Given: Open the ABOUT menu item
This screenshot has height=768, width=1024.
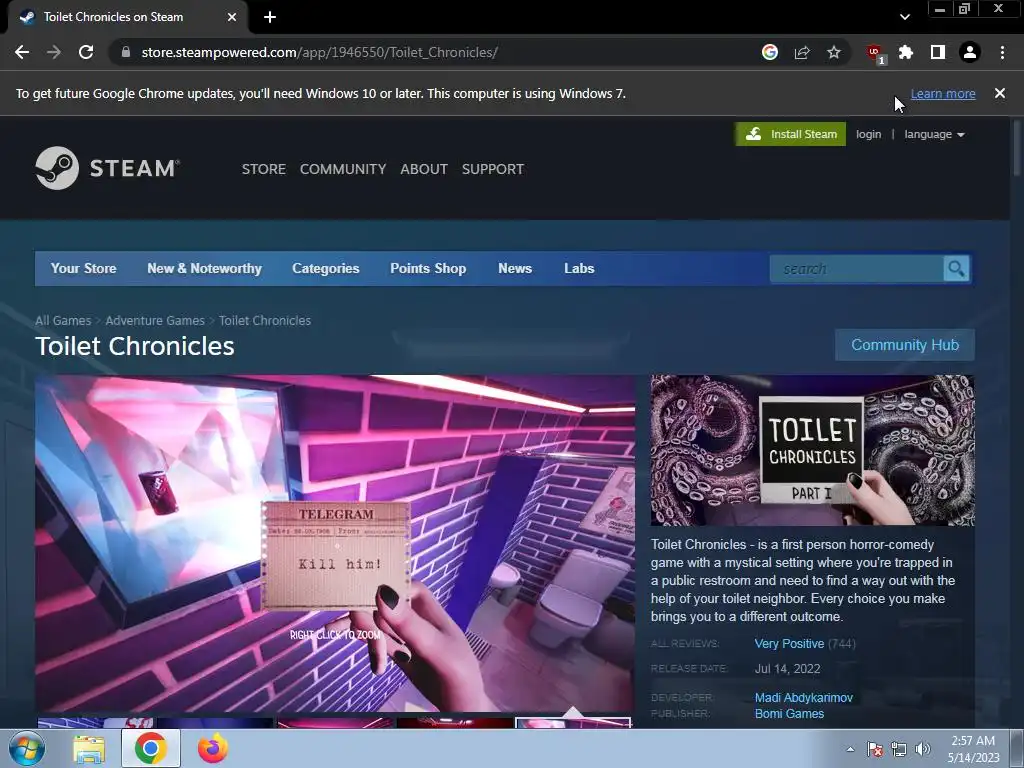Looking at the screenshot, I should pos(424,169).
